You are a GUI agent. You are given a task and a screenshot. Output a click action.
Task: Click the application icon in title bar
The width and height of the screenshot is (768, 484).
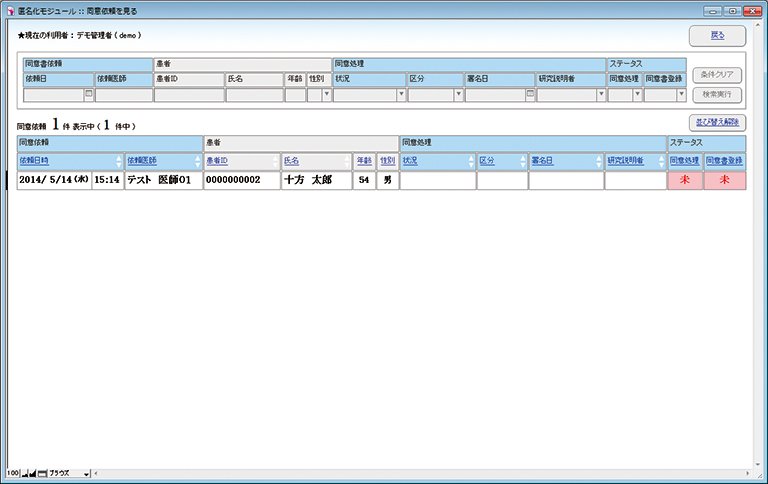[11, 11]
